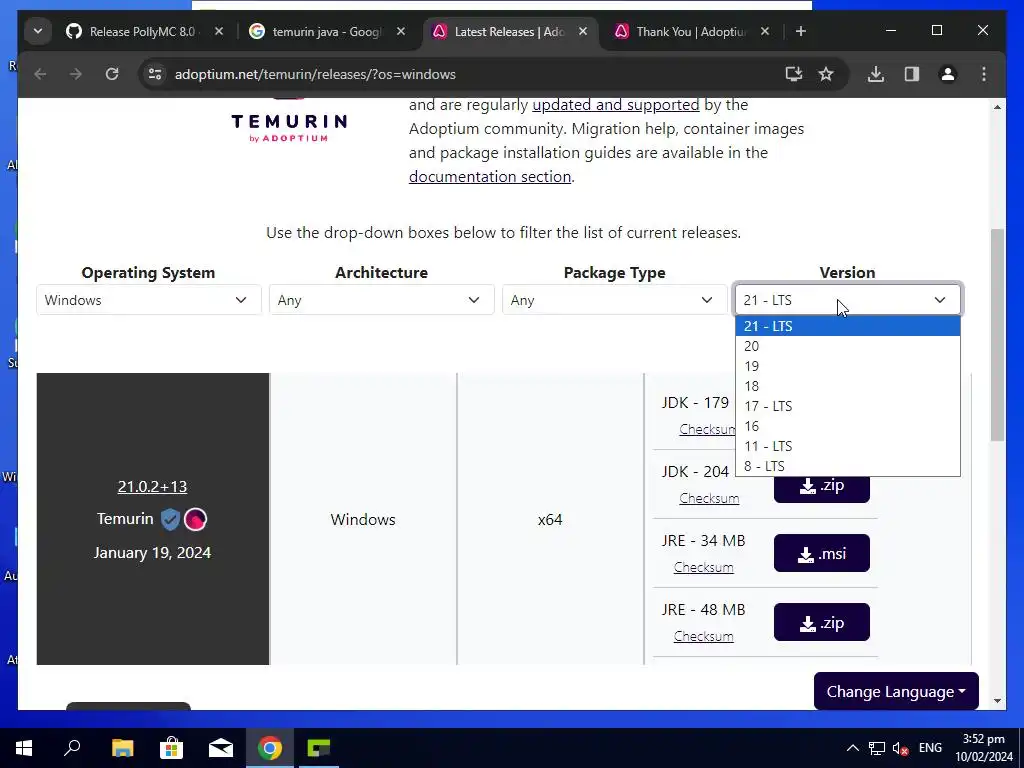Select 17 - LTS from list

pos(848,406)
